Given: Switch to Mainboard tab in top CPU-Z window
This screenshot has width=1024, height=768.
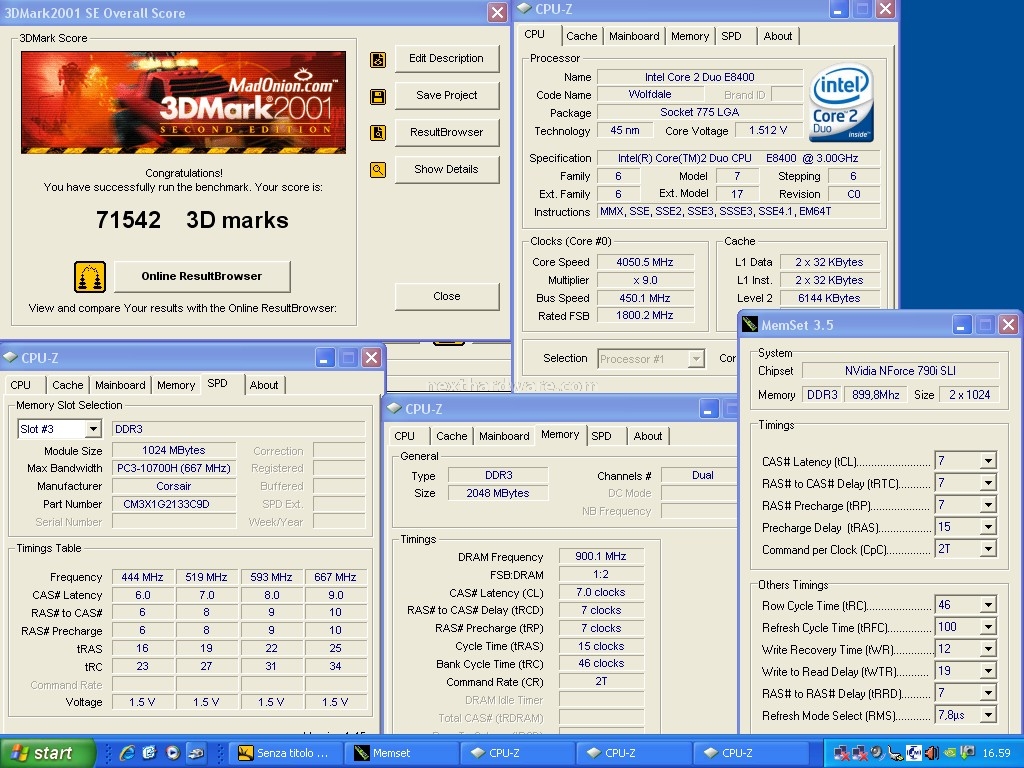Looking at the screenshot, I should 634,37.
